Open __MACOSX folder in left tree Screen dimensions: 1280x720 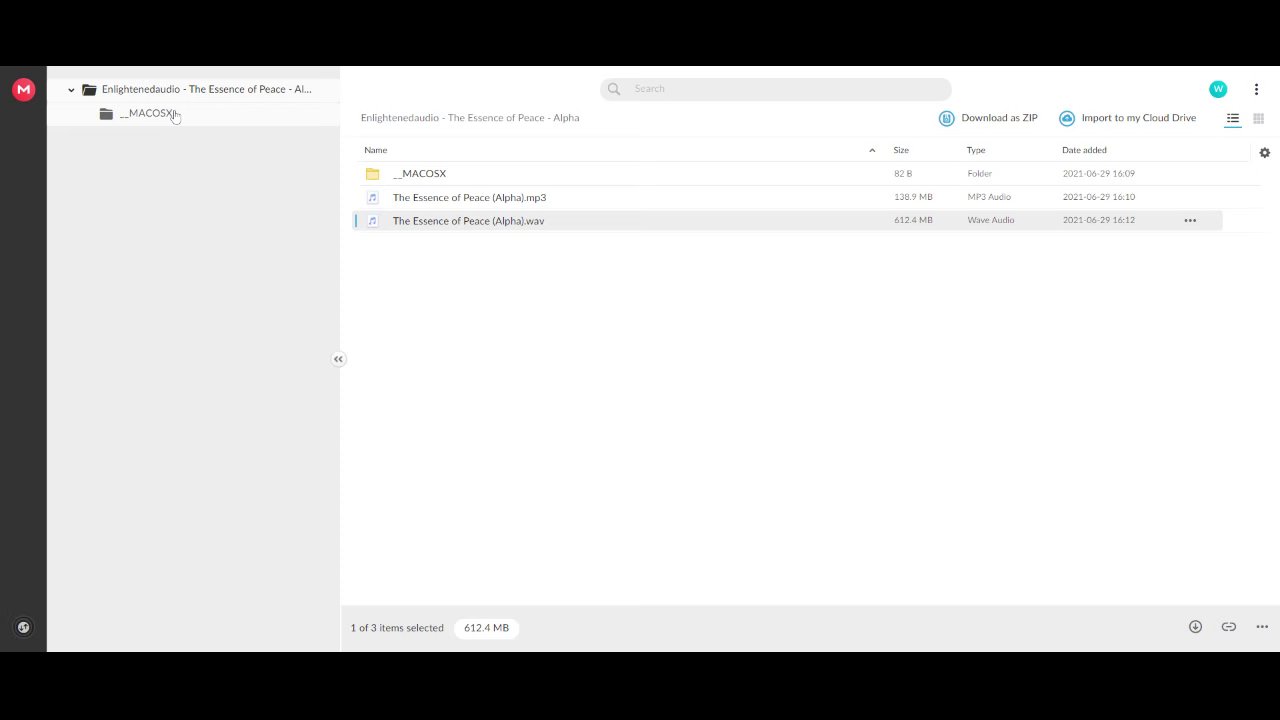(148, 113)
